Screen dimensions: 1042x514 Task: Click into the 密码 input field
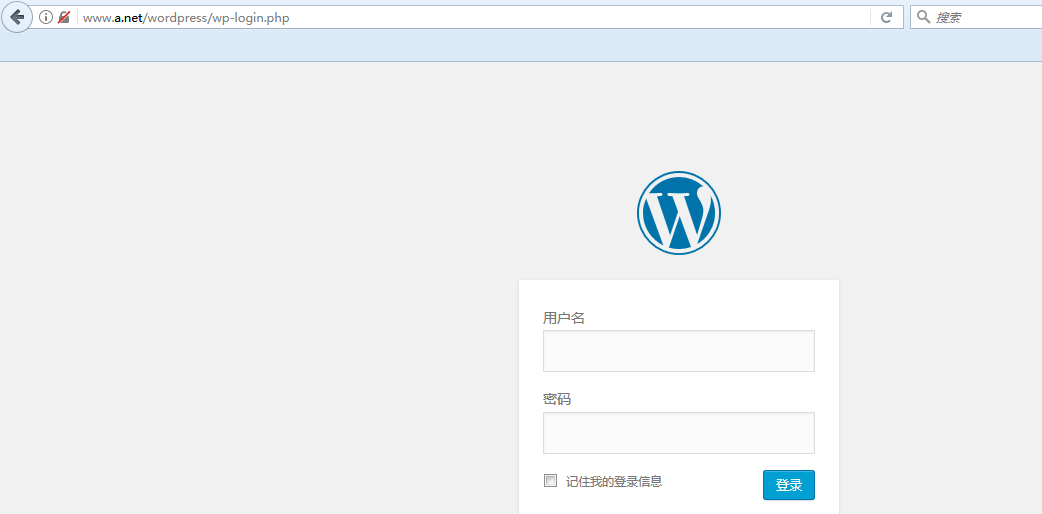pos(678,433)
